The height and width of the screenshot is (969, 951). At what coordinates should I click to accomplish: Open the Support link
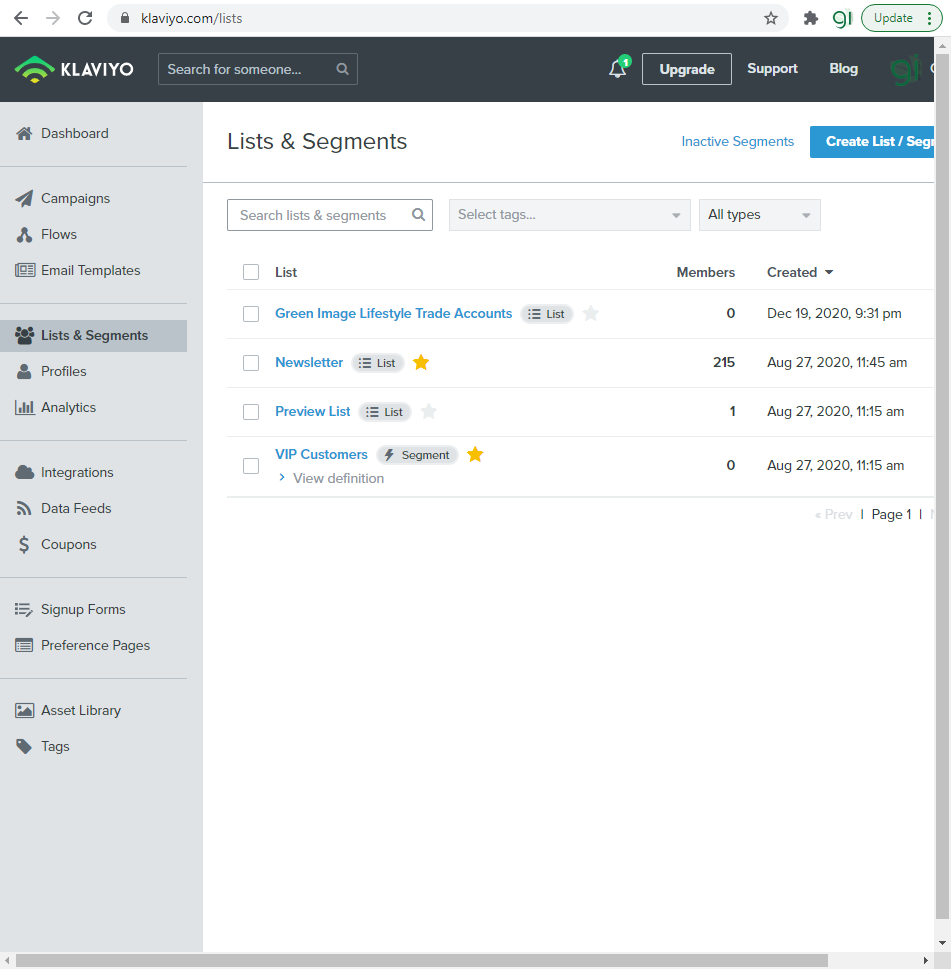(772, 68)
